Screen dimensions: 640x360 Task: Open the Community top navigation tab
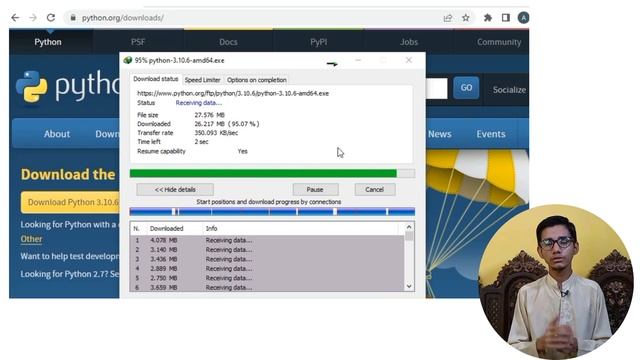click(499, 42)
